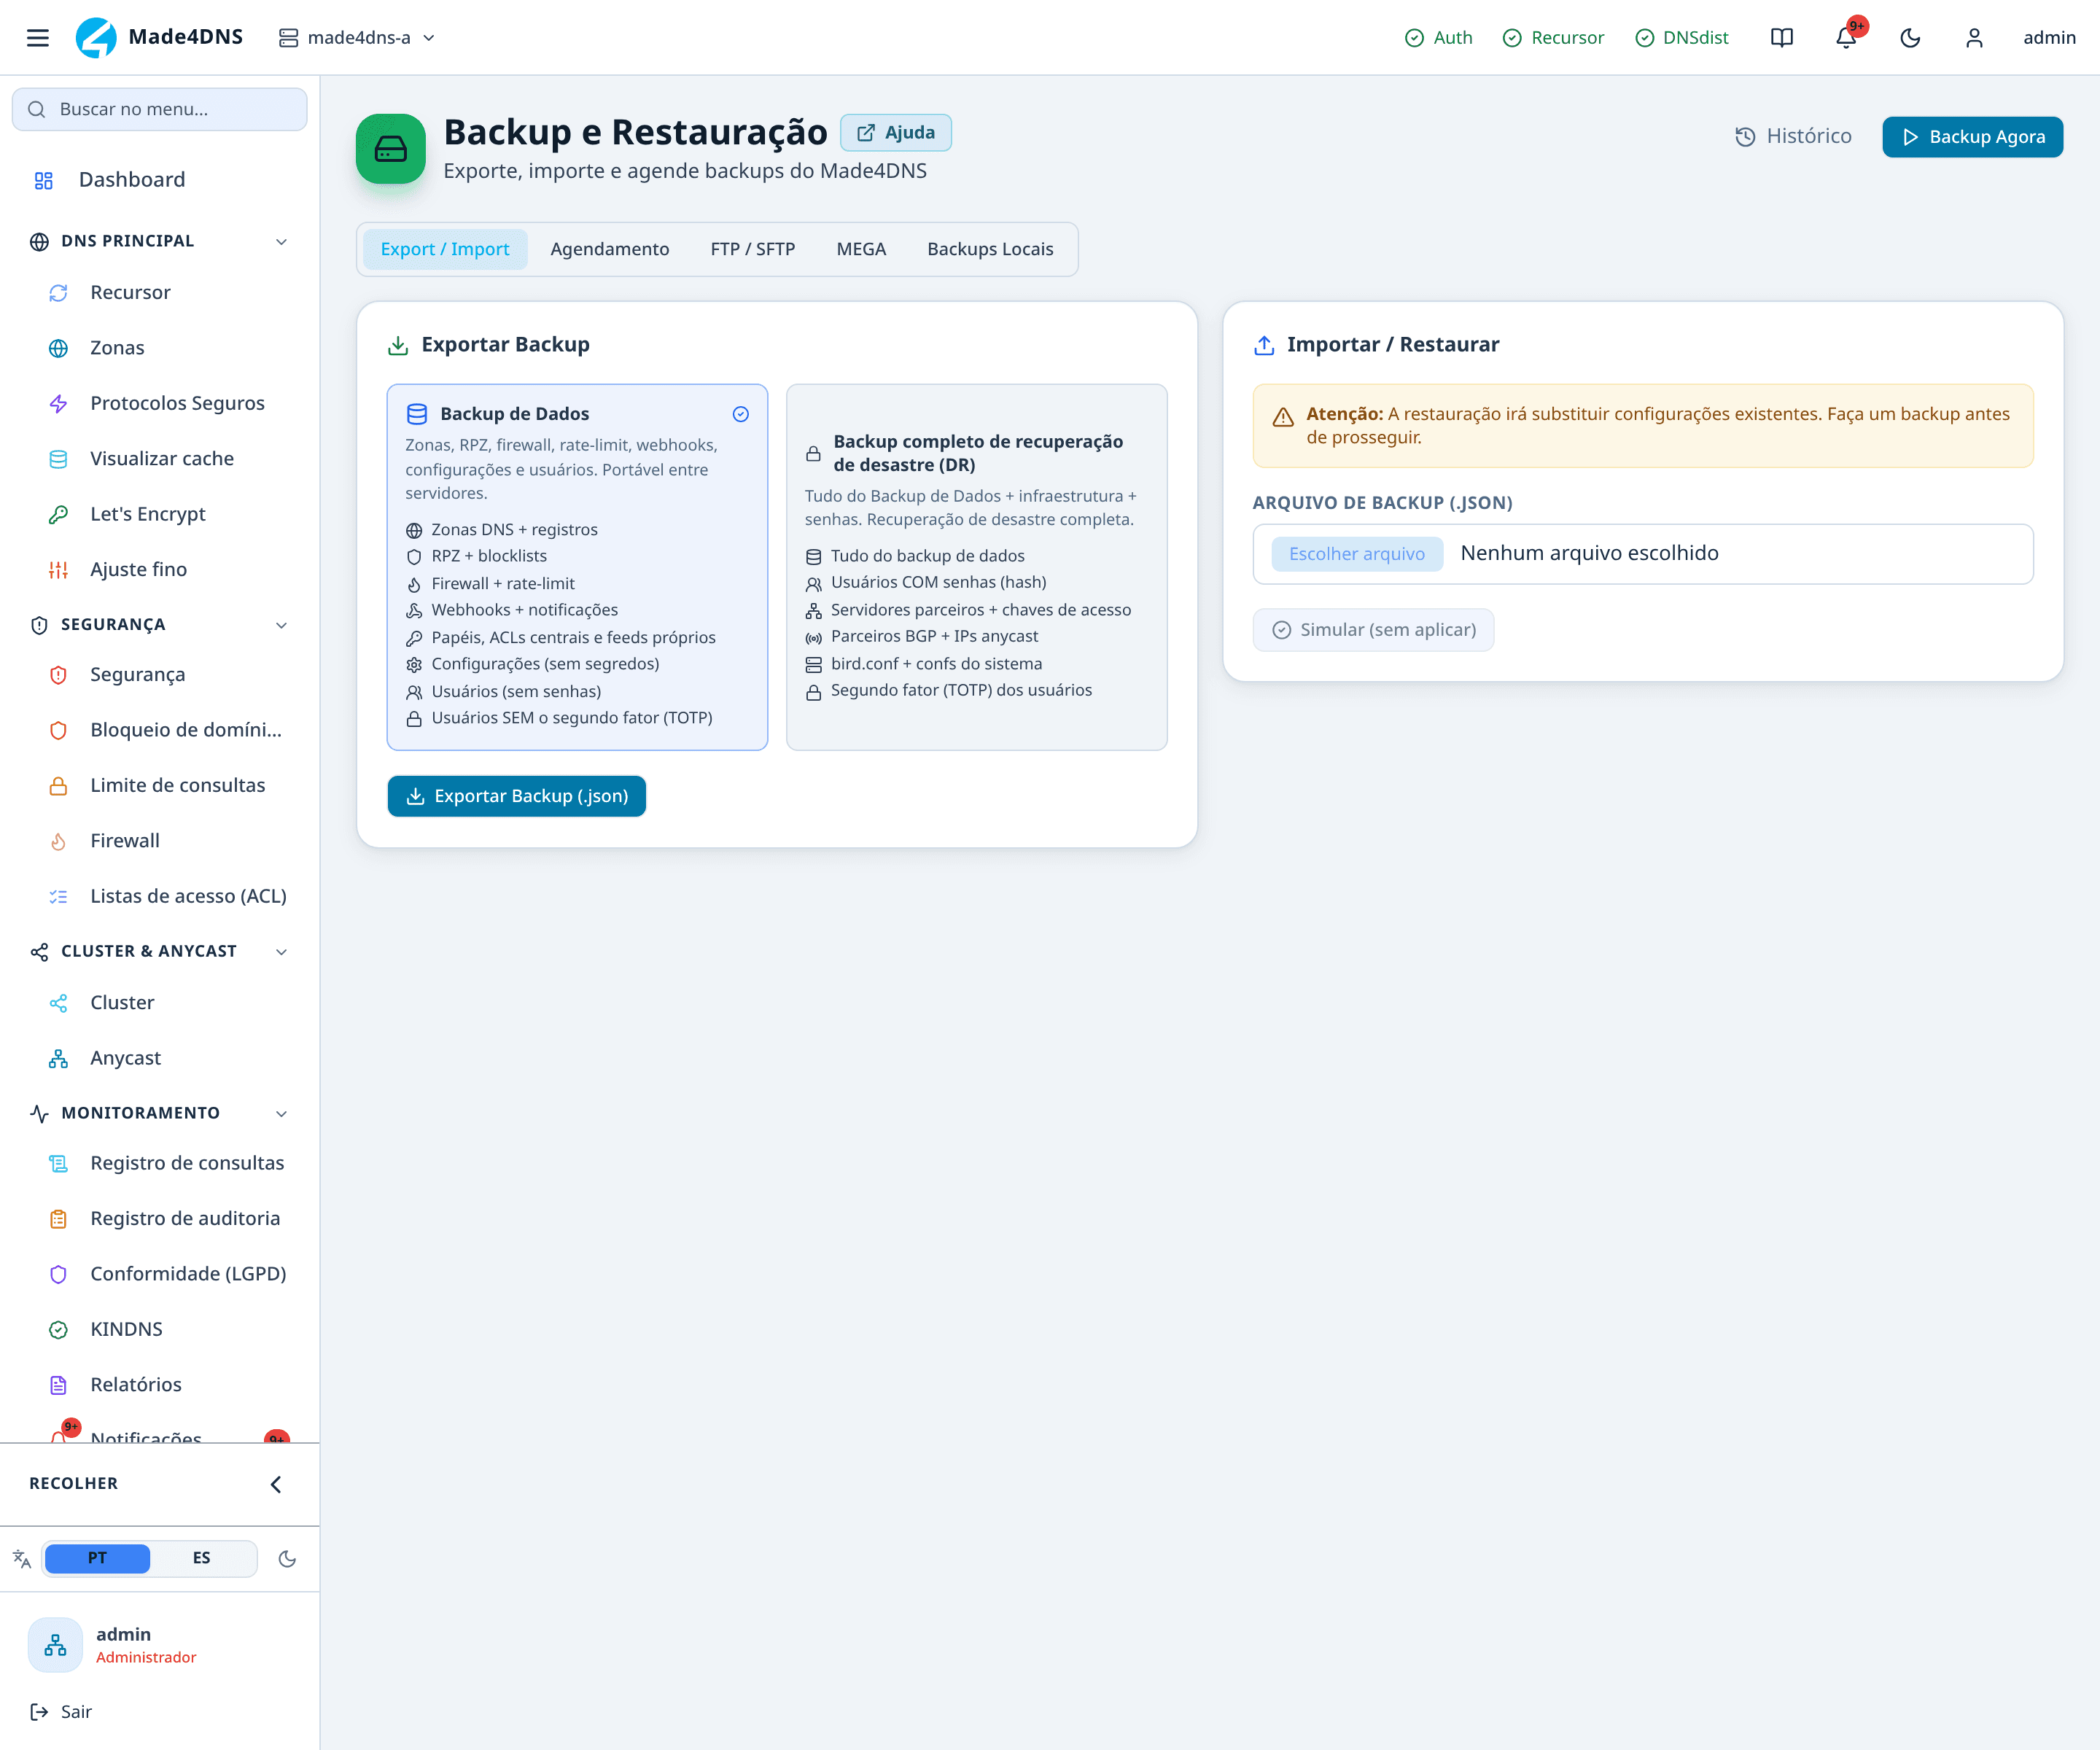
Task: Focus the Buscar no menu search field
Action: (160, 109)
